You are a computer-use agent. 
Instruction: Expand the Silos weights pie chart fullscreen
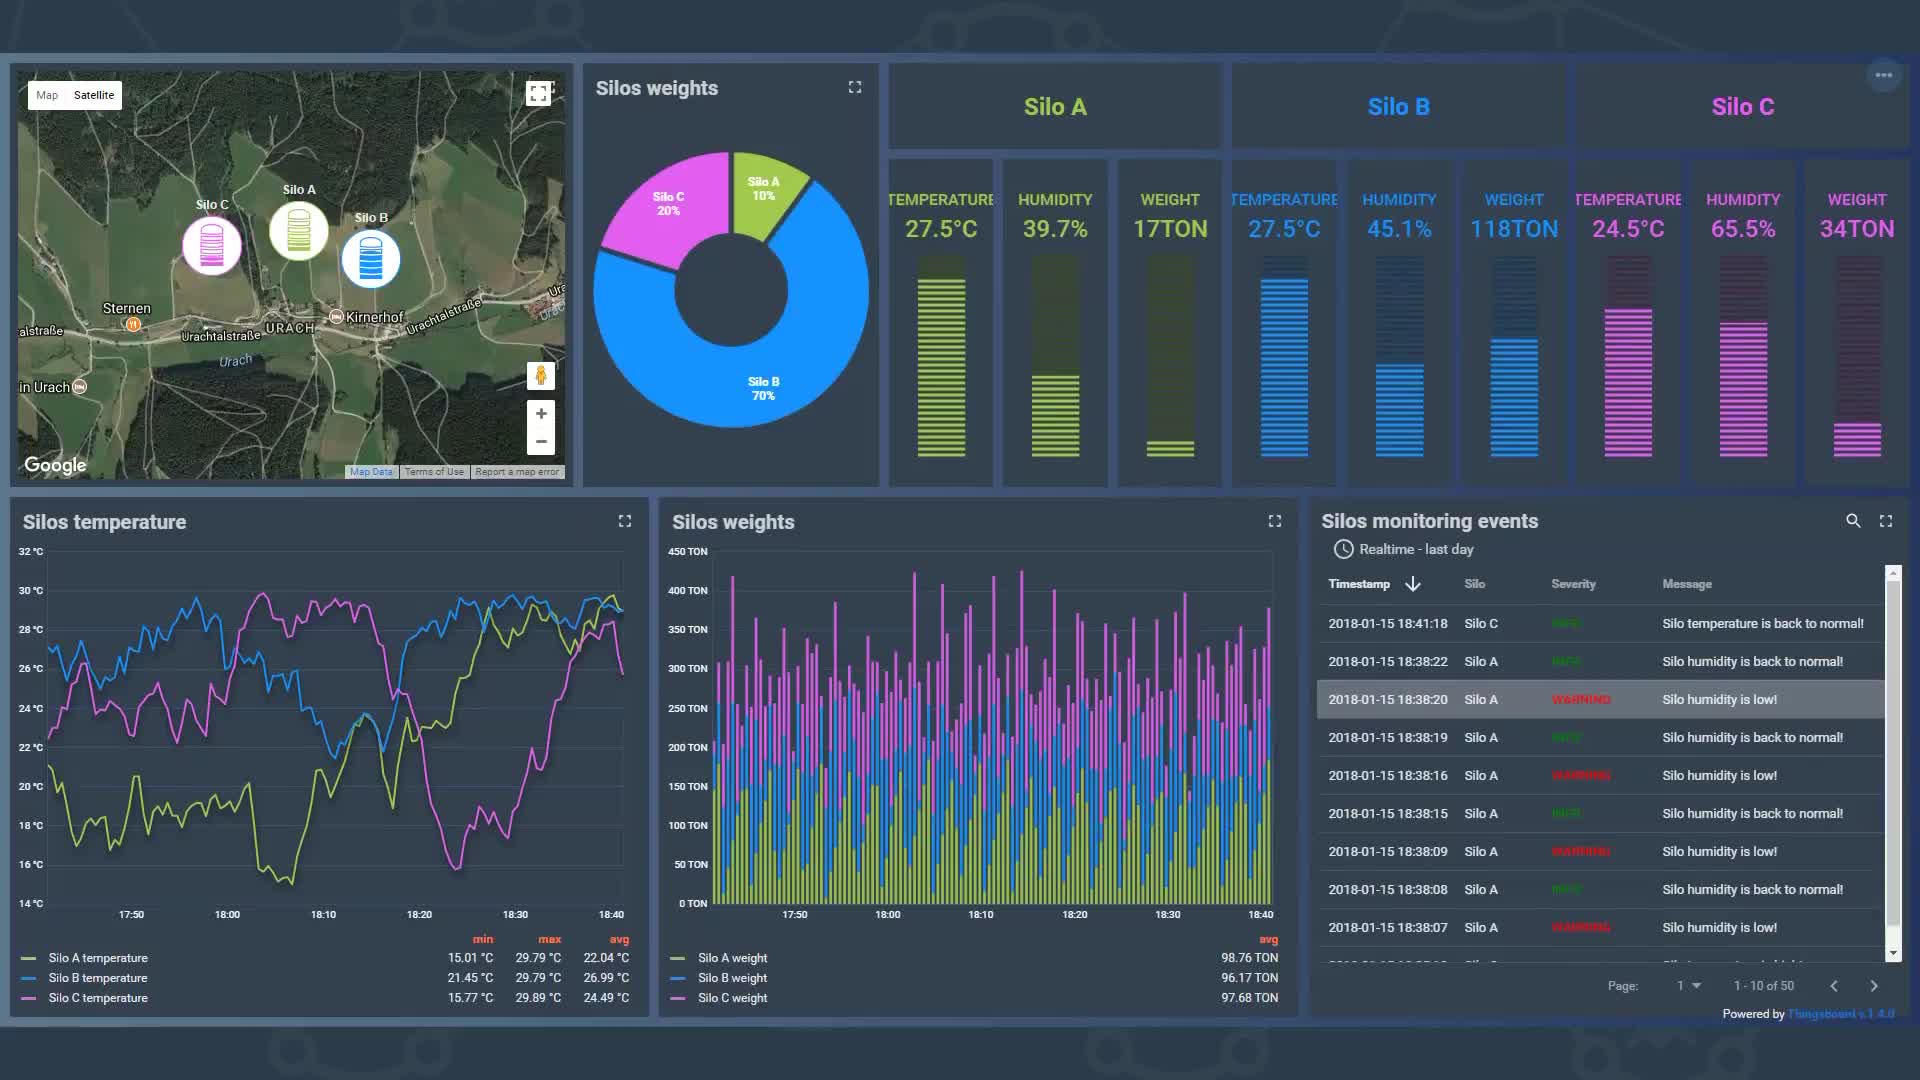tap(855, 88)
